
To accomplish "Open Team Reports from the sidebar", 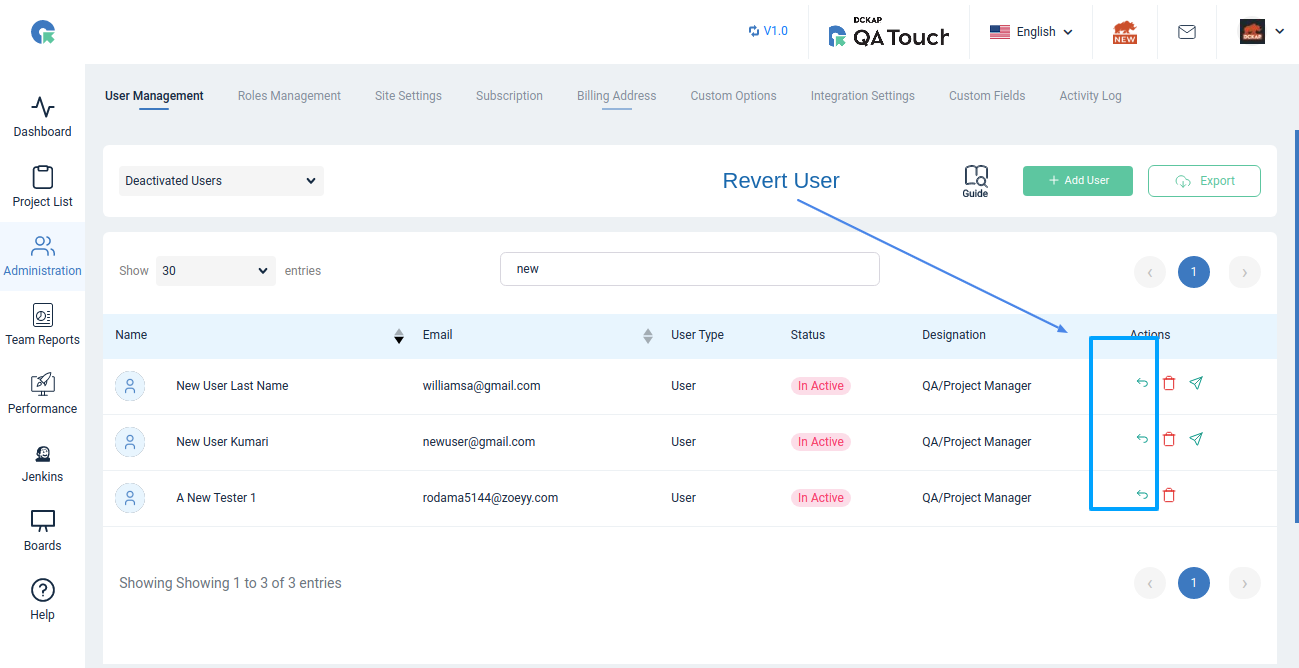I will coord(42,325).
